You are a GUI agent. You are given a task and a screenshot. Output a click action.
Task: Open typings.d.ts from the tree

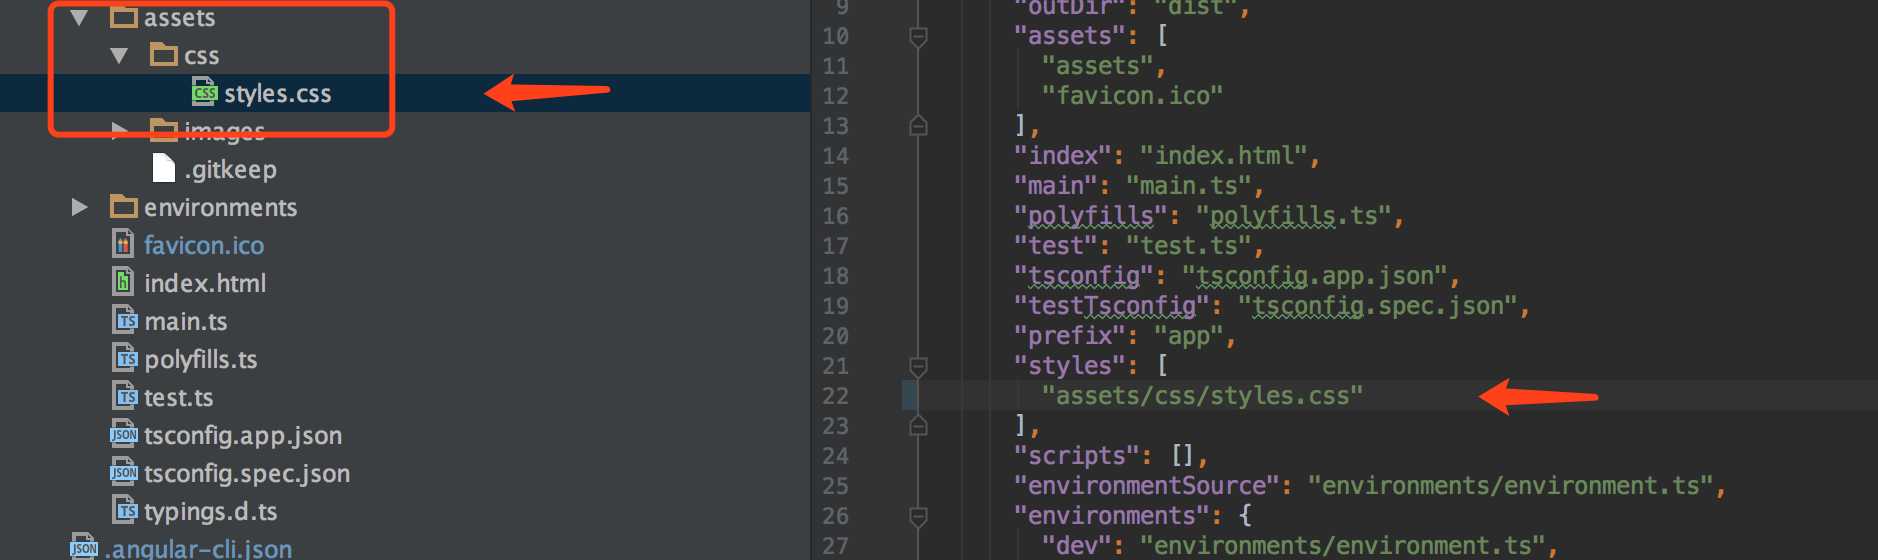(x=211, y=512)
